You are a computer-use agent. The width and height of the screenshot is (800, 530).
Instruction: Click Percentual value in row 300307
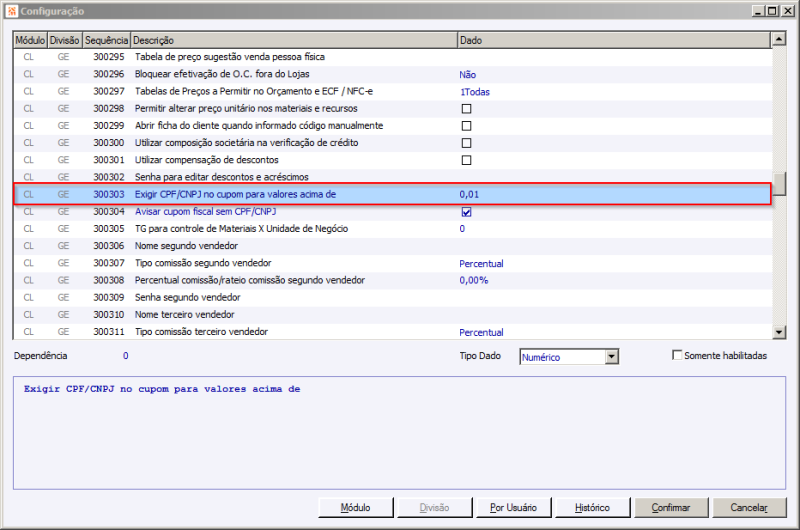tap(481, 264)
